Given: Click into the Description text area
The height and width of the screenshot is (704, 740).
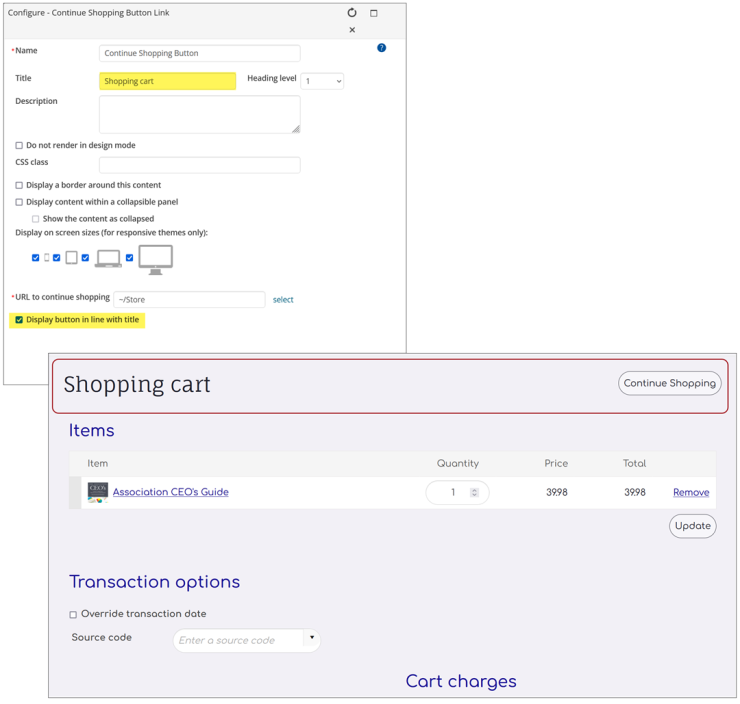Looking at the screenshot, I should tap(199, 114).
